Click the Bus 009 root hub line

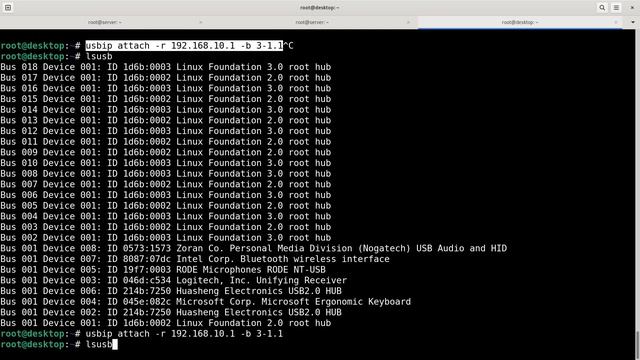(x=166, y=152)
